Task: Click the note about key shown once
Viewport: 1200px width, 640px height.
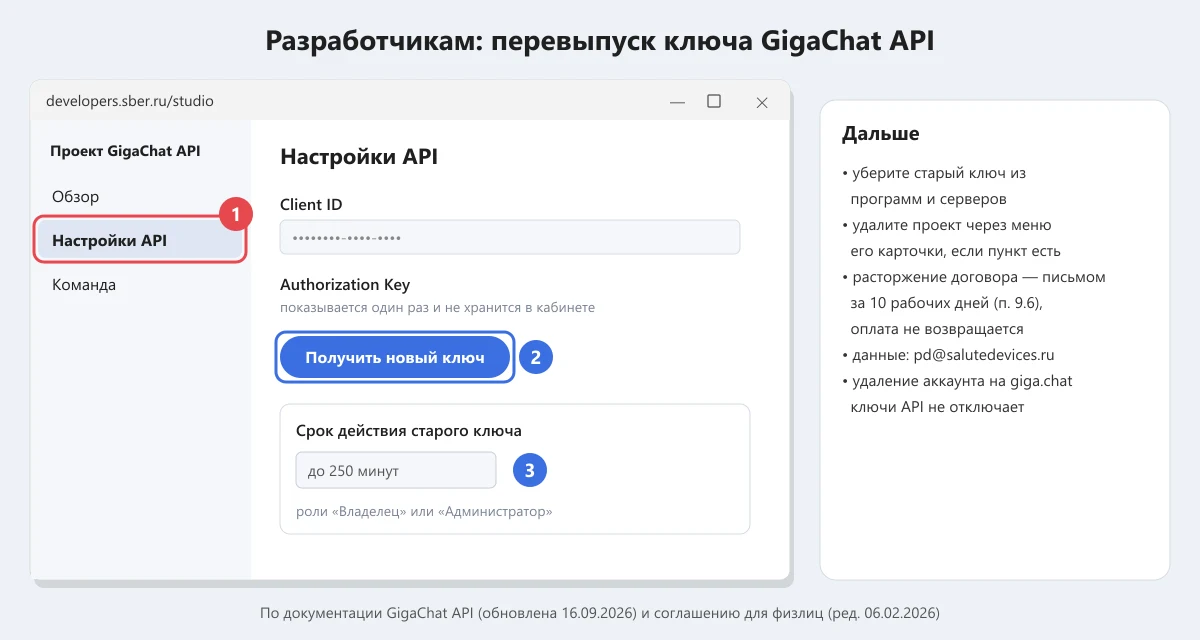Action: tap(437, 308)
